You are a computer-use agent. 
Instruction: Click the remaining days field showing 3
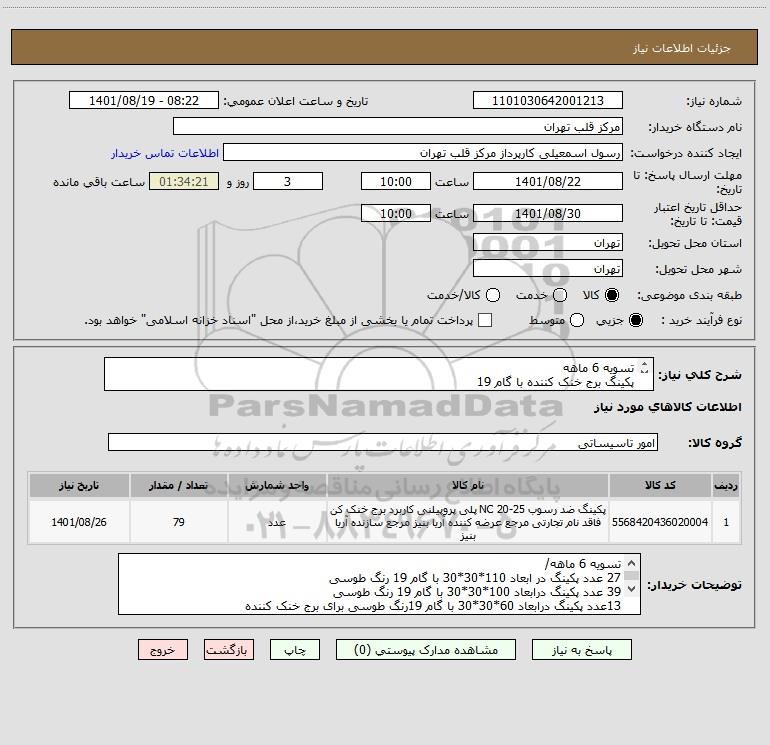(x=288, y=181)
